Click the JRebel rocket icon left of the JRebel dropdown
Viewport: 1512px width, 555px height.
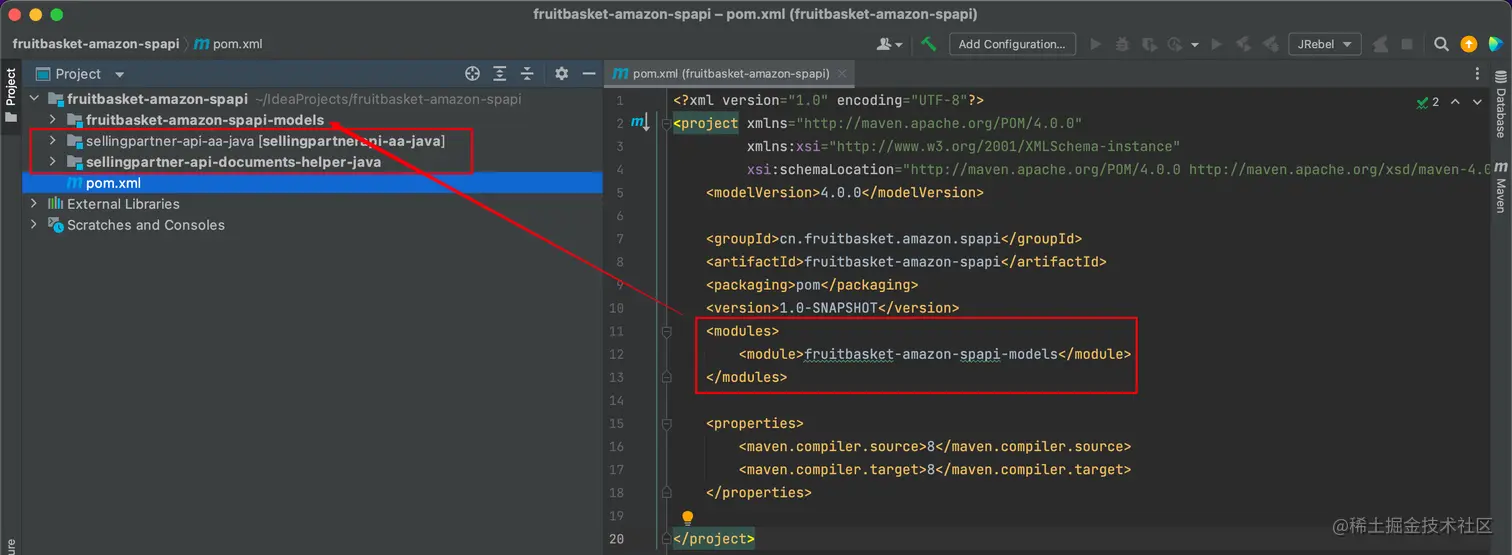click(1270, 44)
